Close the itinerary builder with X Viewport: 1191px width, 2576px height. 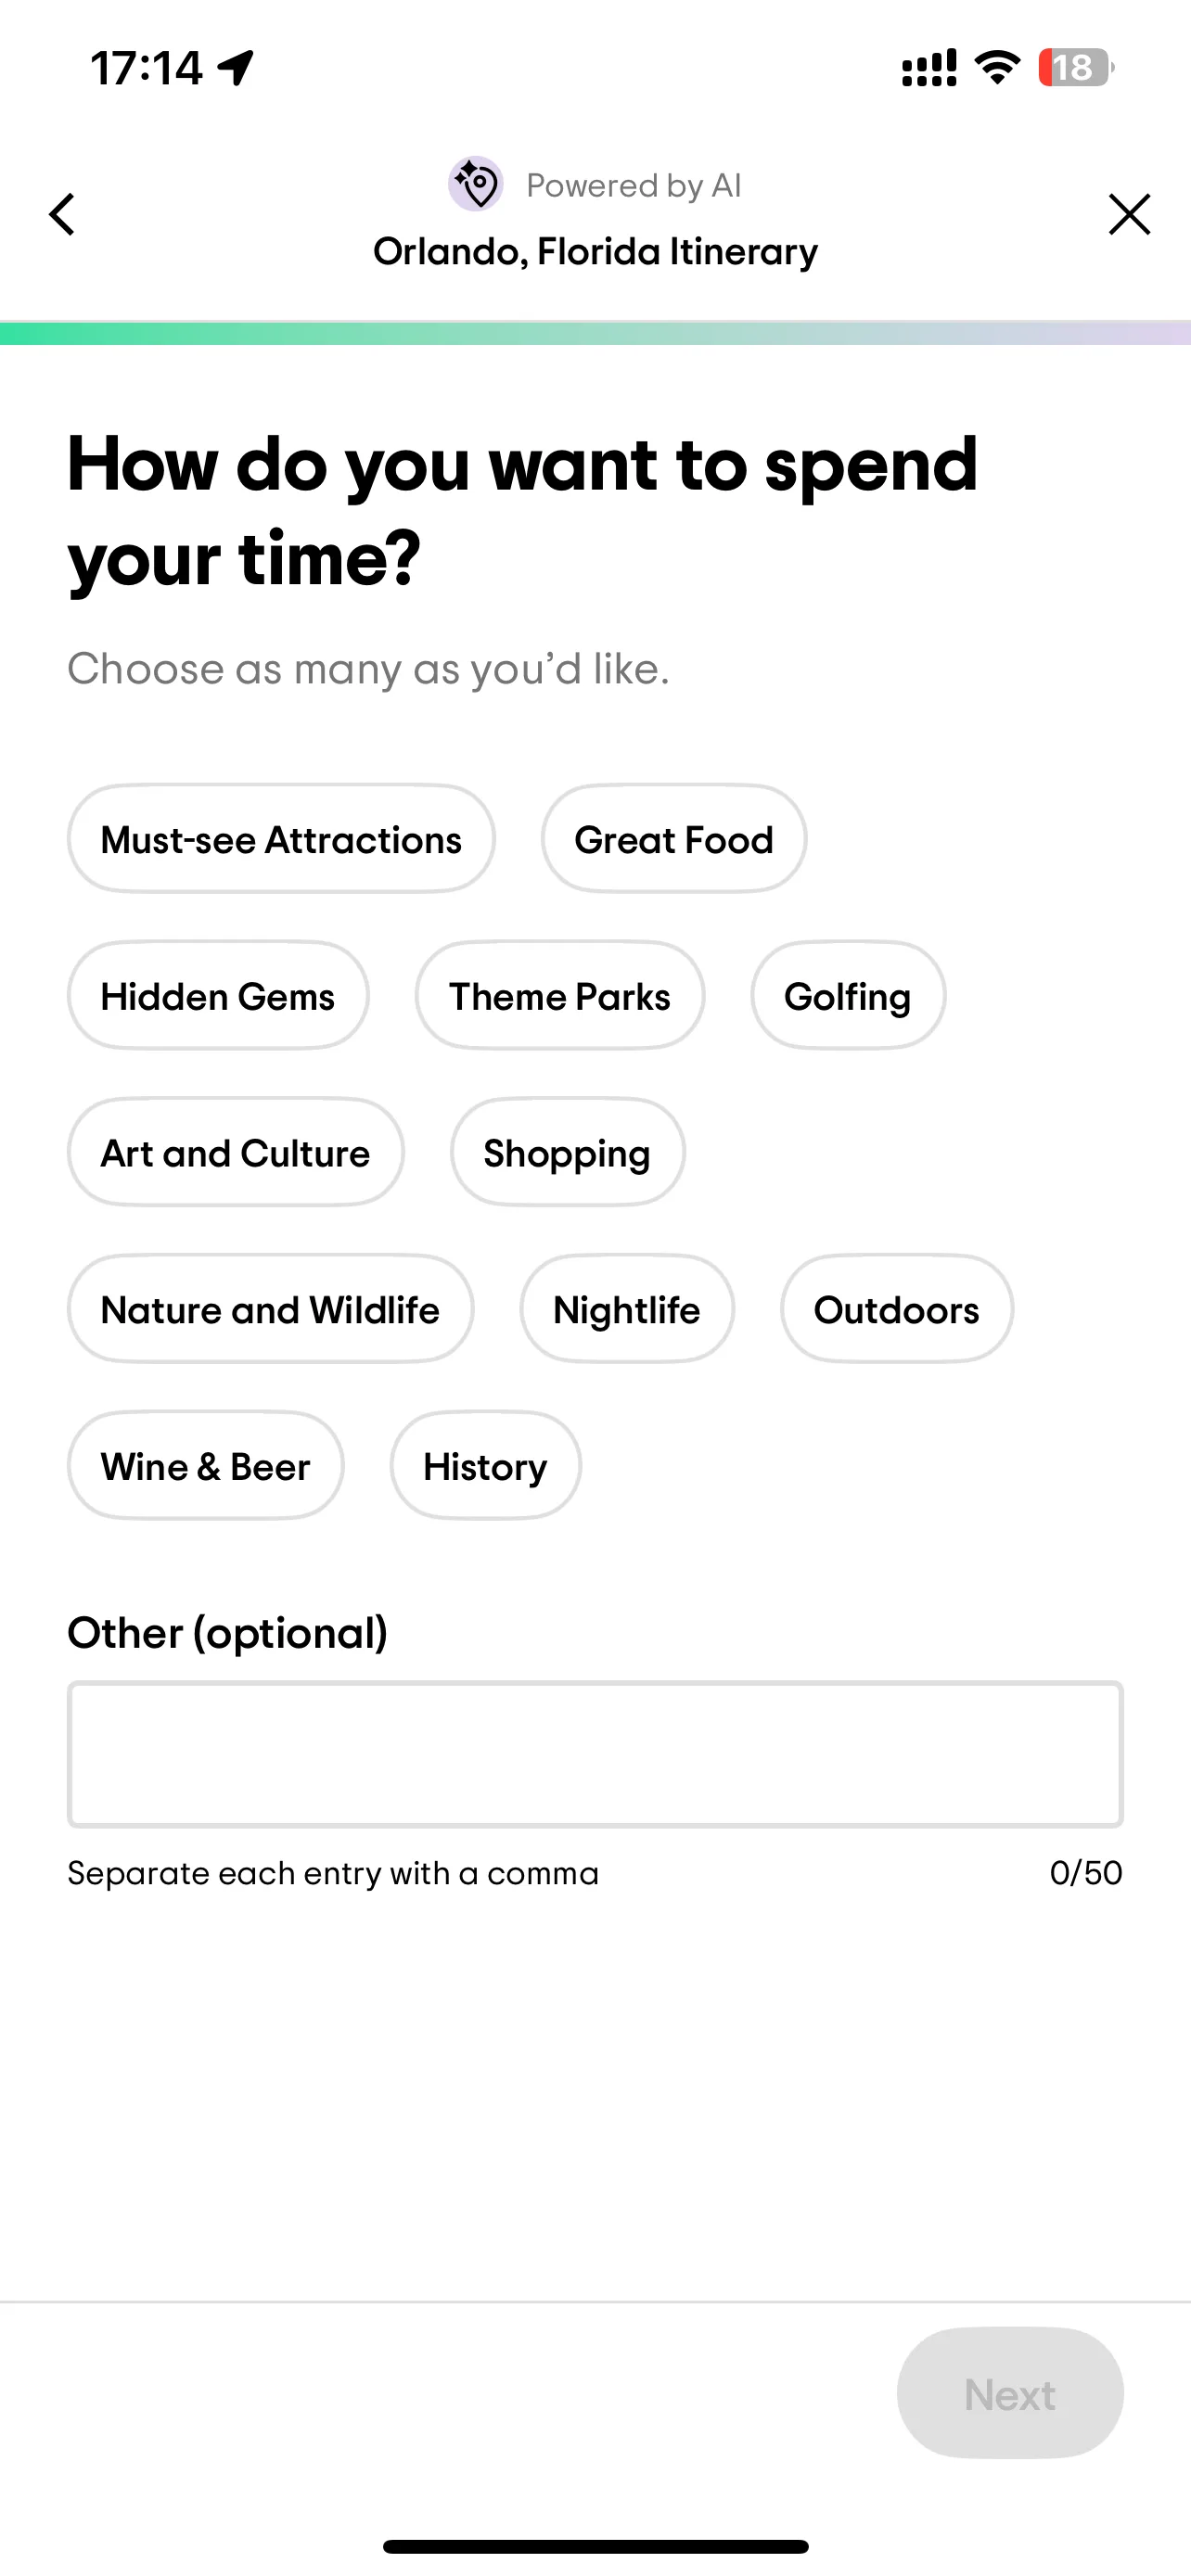click(1129, 214)
